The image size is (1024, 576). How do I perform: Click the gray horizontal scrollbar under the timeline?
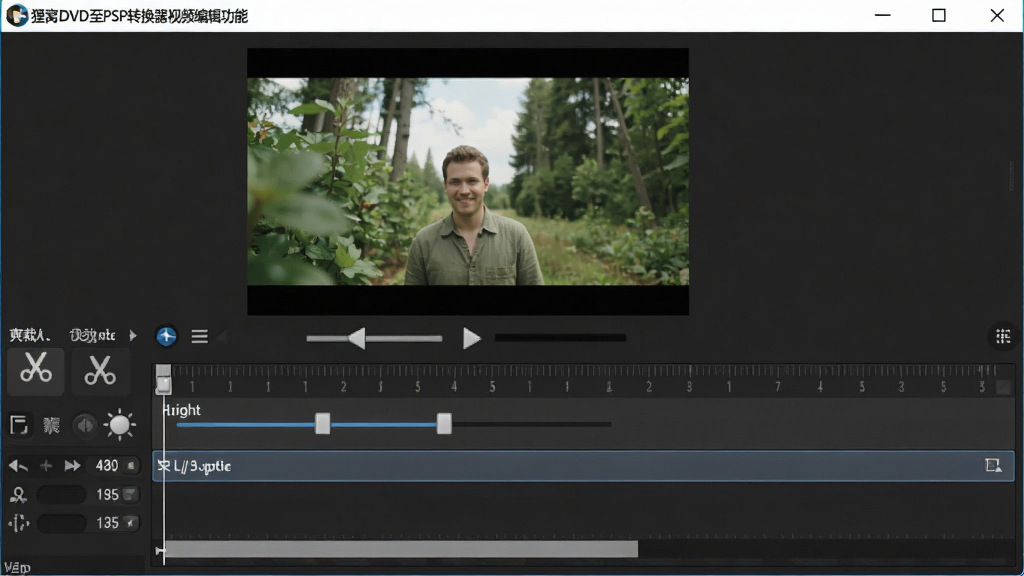[x=400, y=549]
